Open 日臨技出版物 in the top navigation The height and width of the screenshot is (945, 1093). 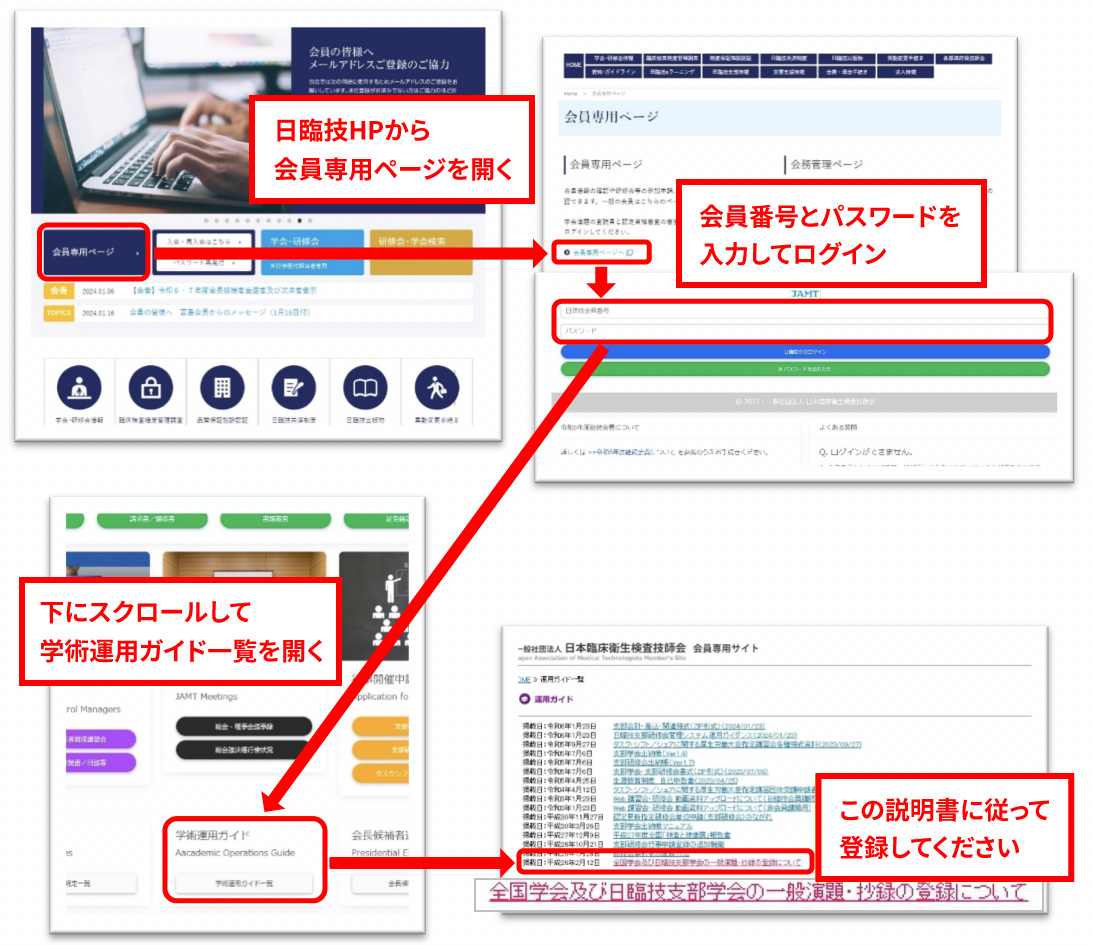[847, 59]
